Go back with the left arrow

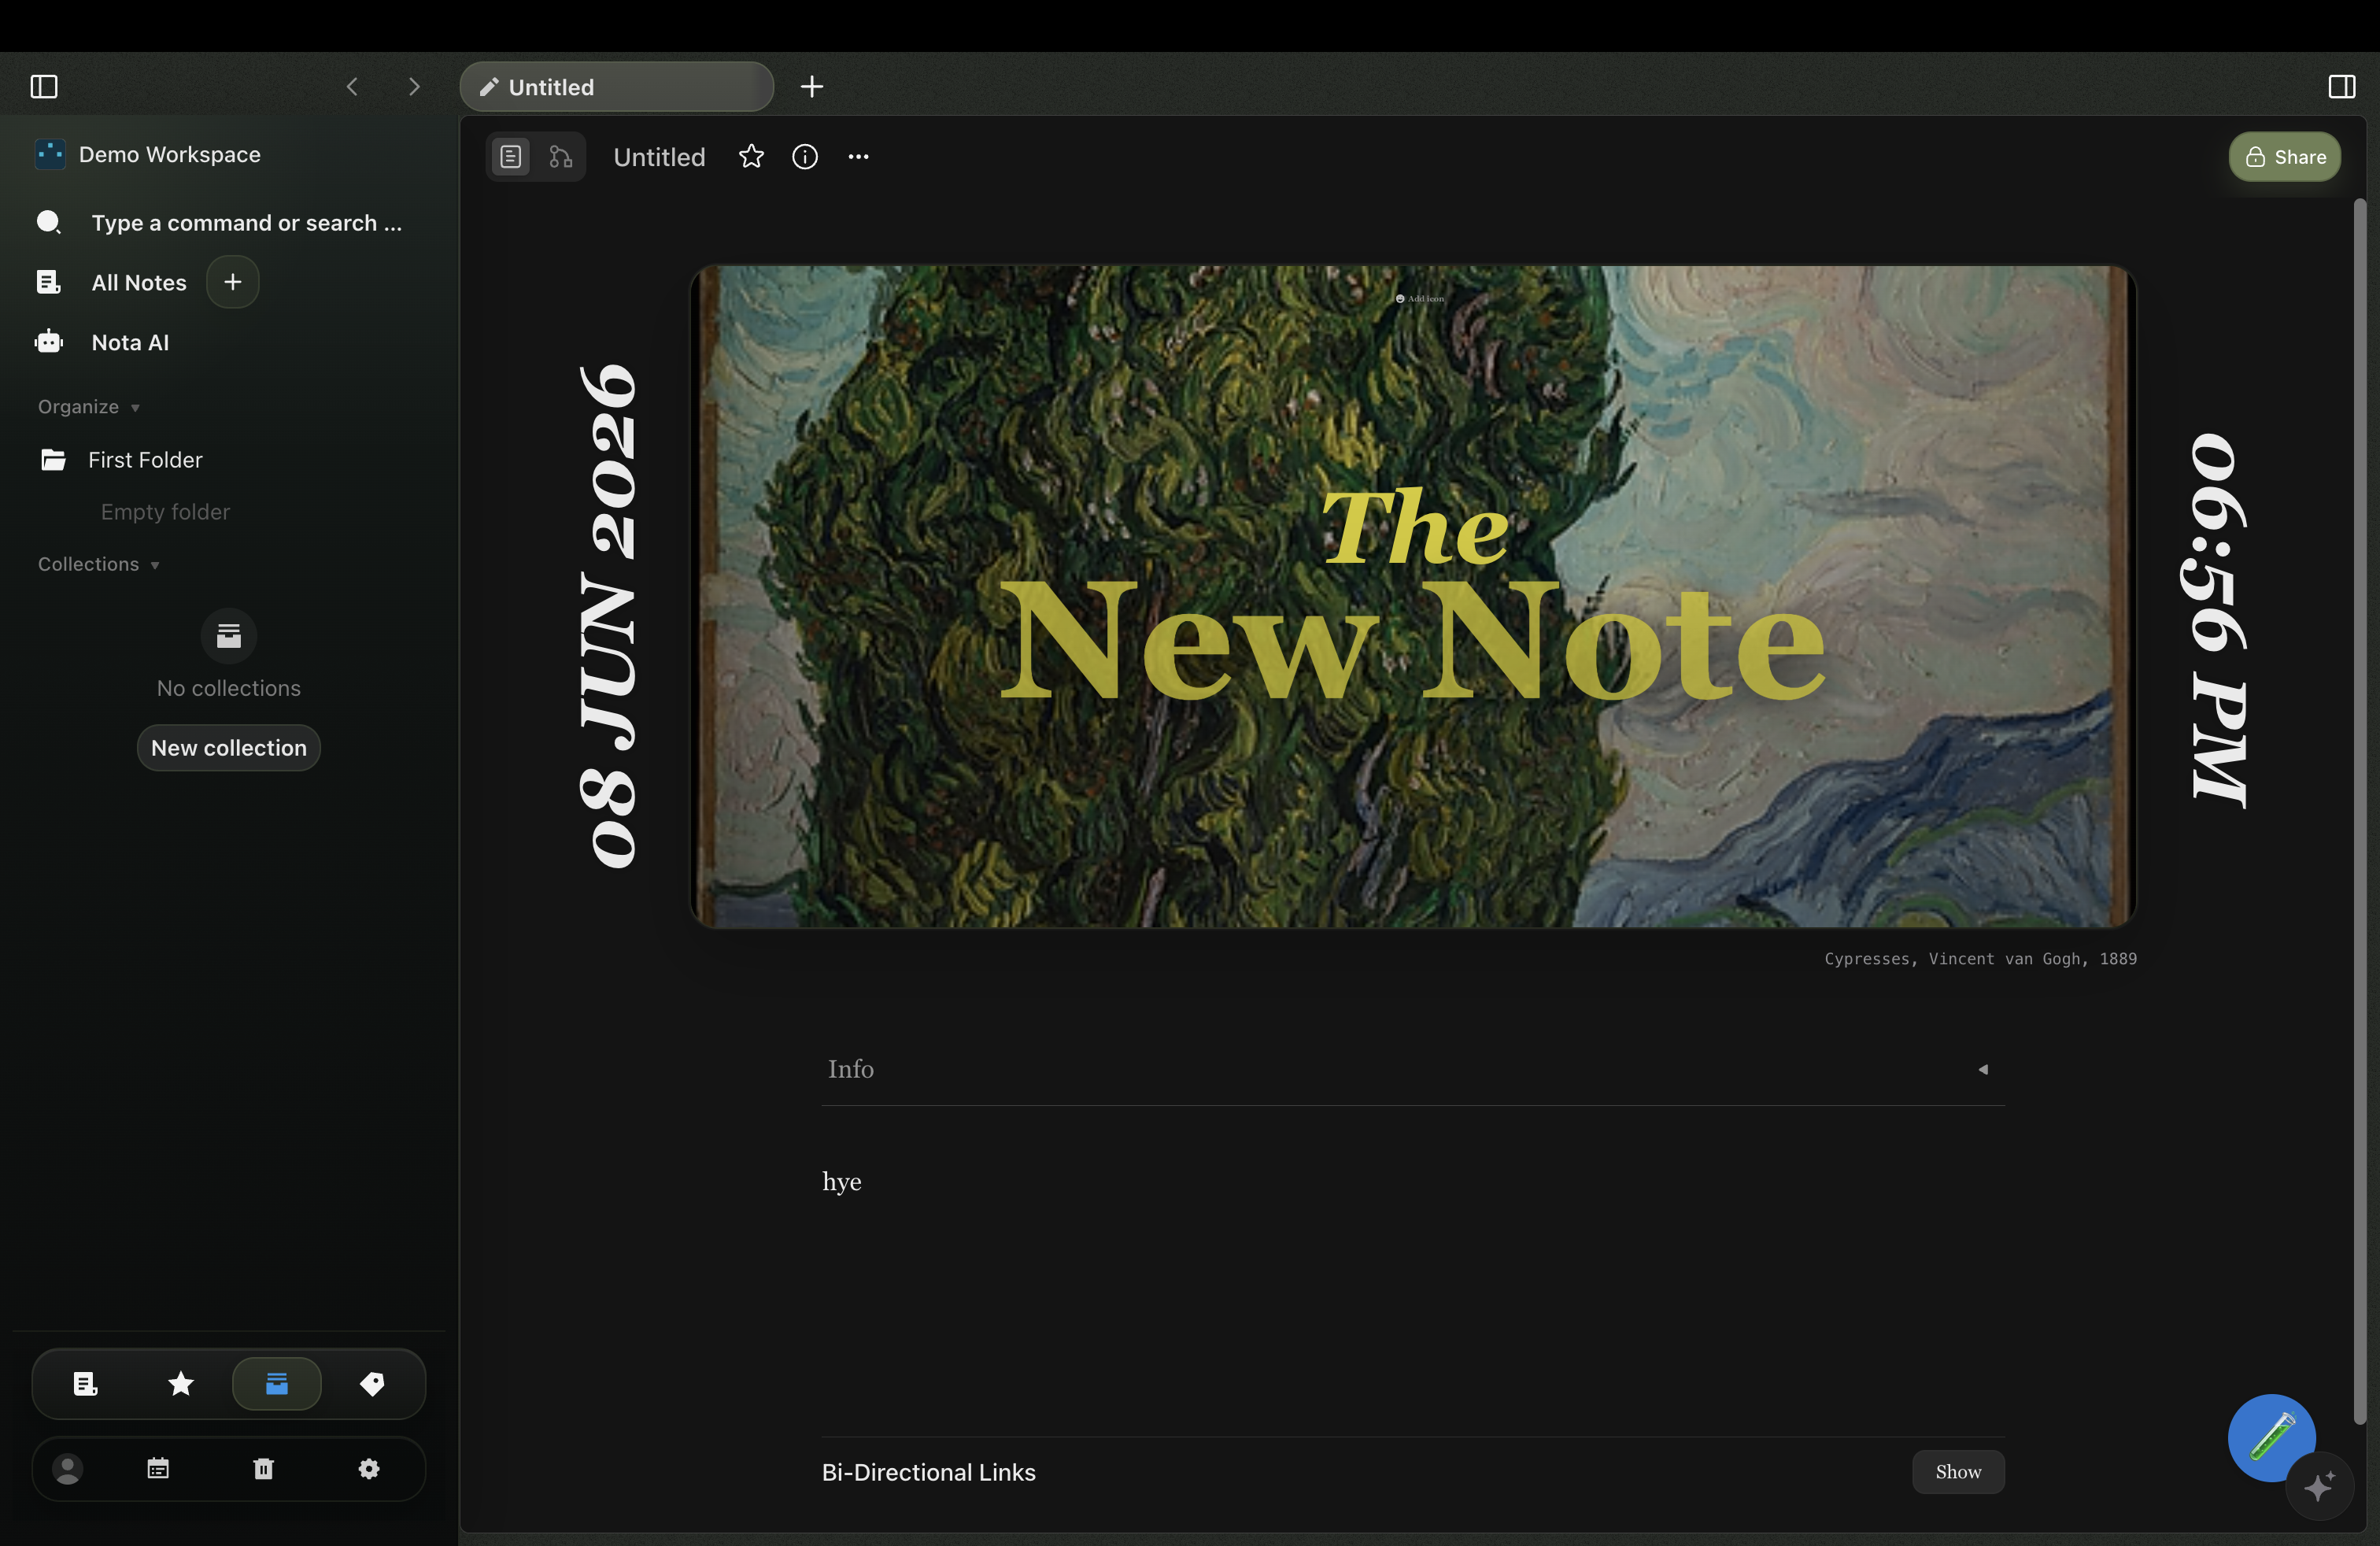(352, 87)
